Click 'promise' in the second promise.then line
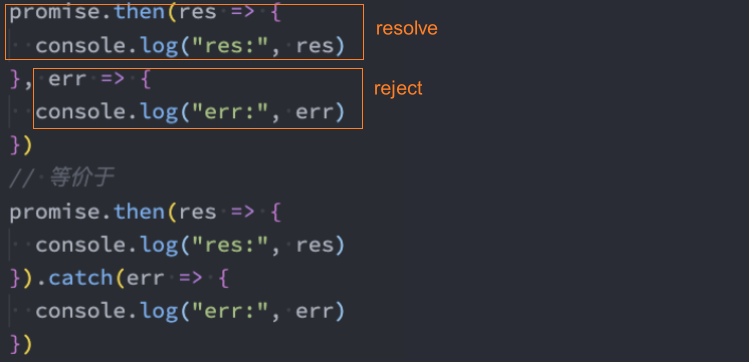The height and width of the screenshot is (362, 749). click(x=55, y=212)
